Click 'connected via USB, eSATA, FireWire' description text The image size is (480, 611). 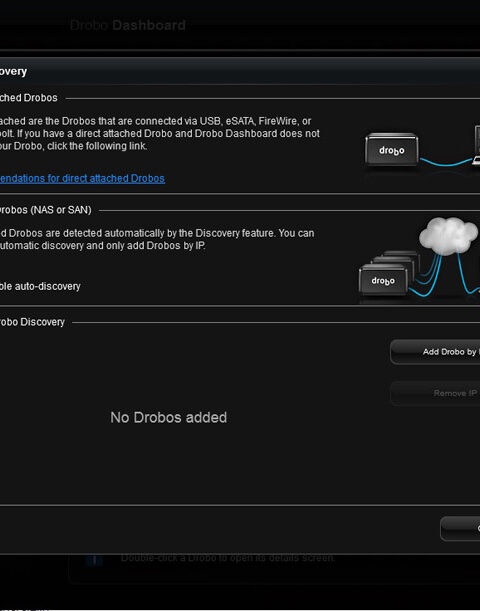click(x=214, y=121)
